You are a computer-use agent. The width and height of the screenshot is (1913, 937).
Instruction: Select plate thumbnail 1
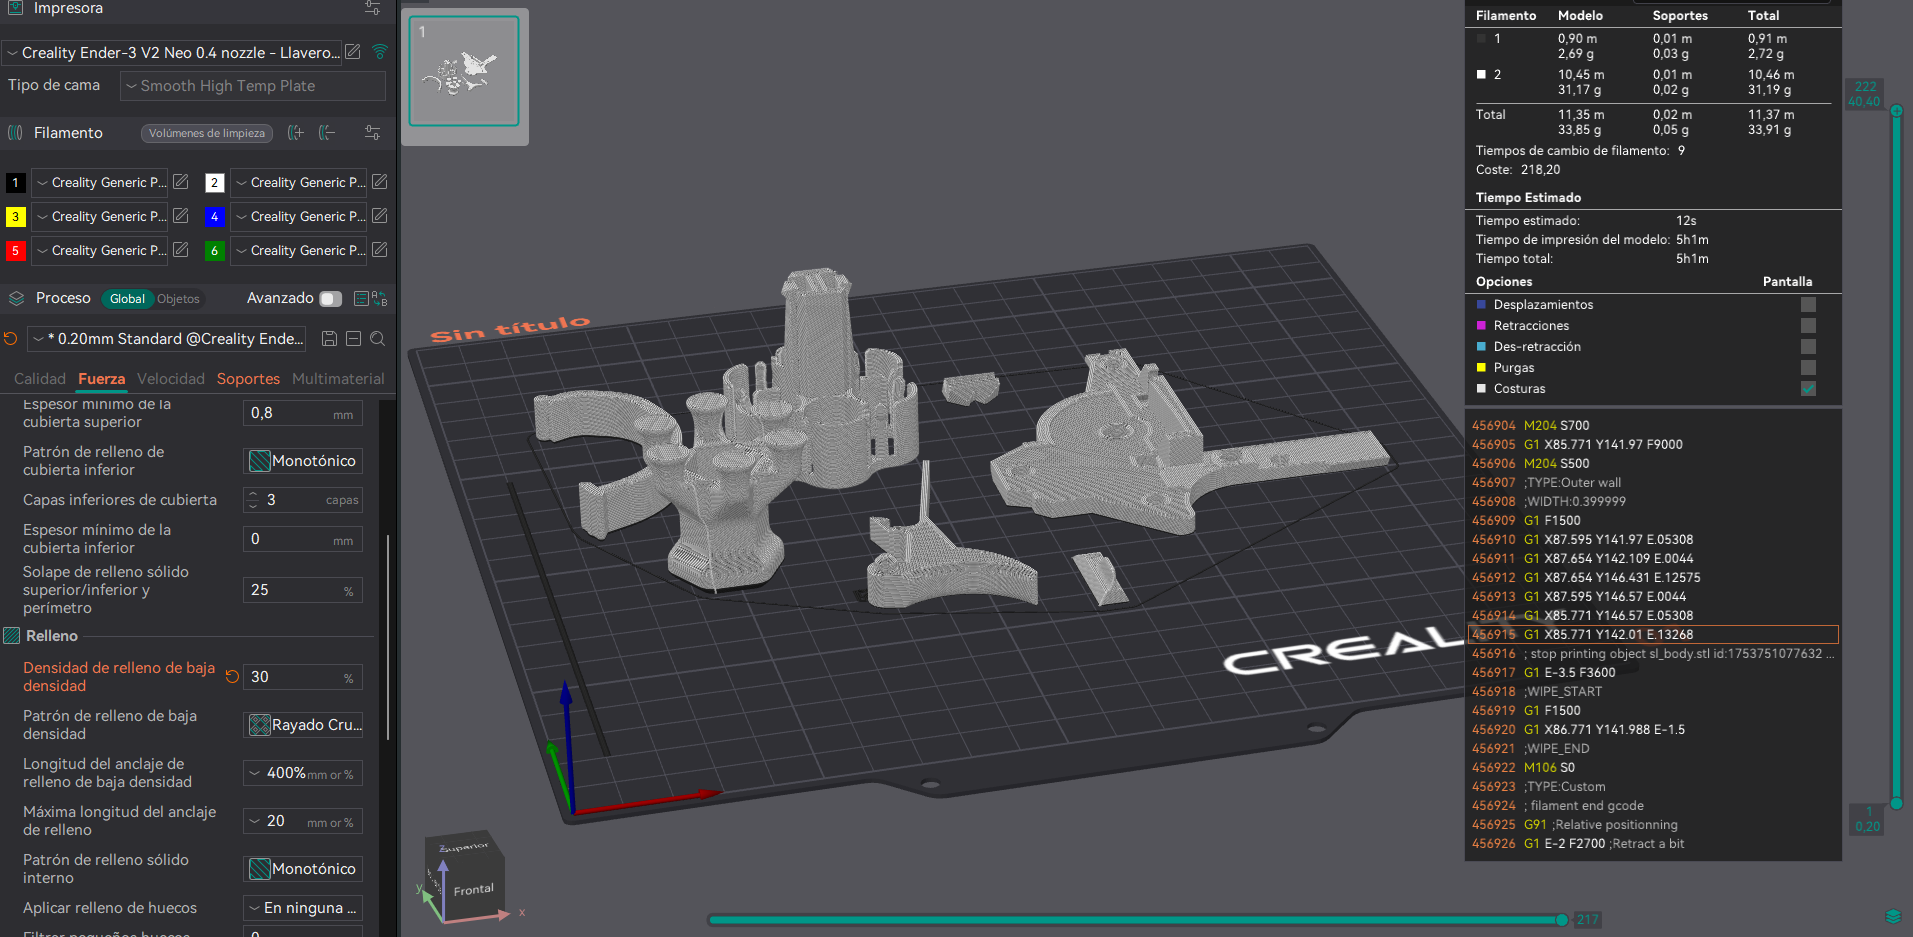[x=464, y=70]
